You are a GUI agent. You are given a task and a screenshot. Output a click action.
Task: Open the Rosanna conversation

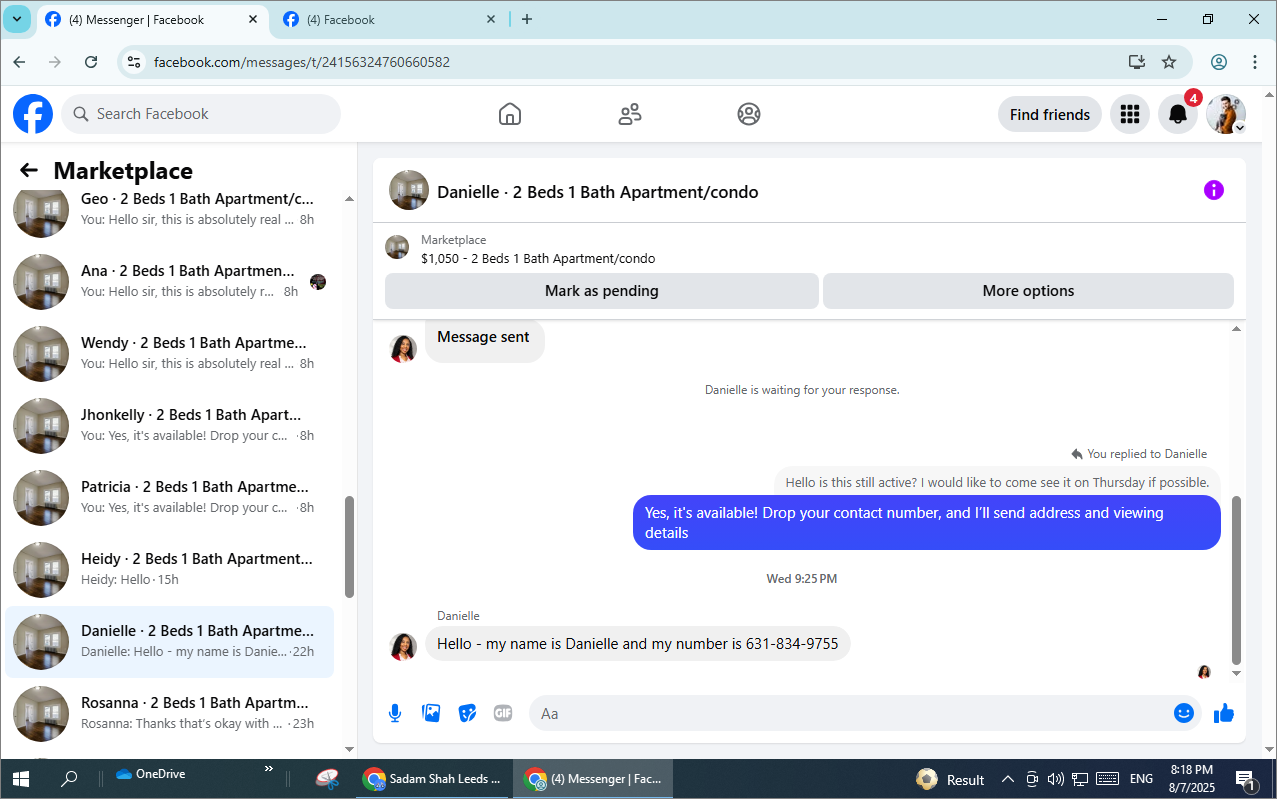pyautogui.click(x=170, y=713)
